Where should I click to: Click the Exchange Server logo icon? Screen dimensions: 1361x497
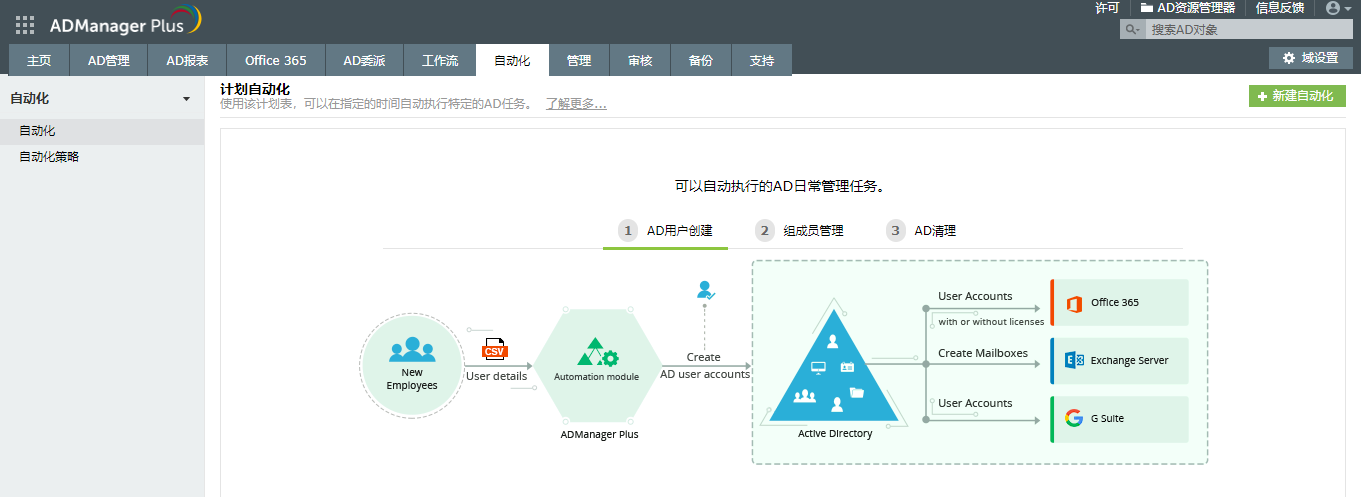[1075, 361]
